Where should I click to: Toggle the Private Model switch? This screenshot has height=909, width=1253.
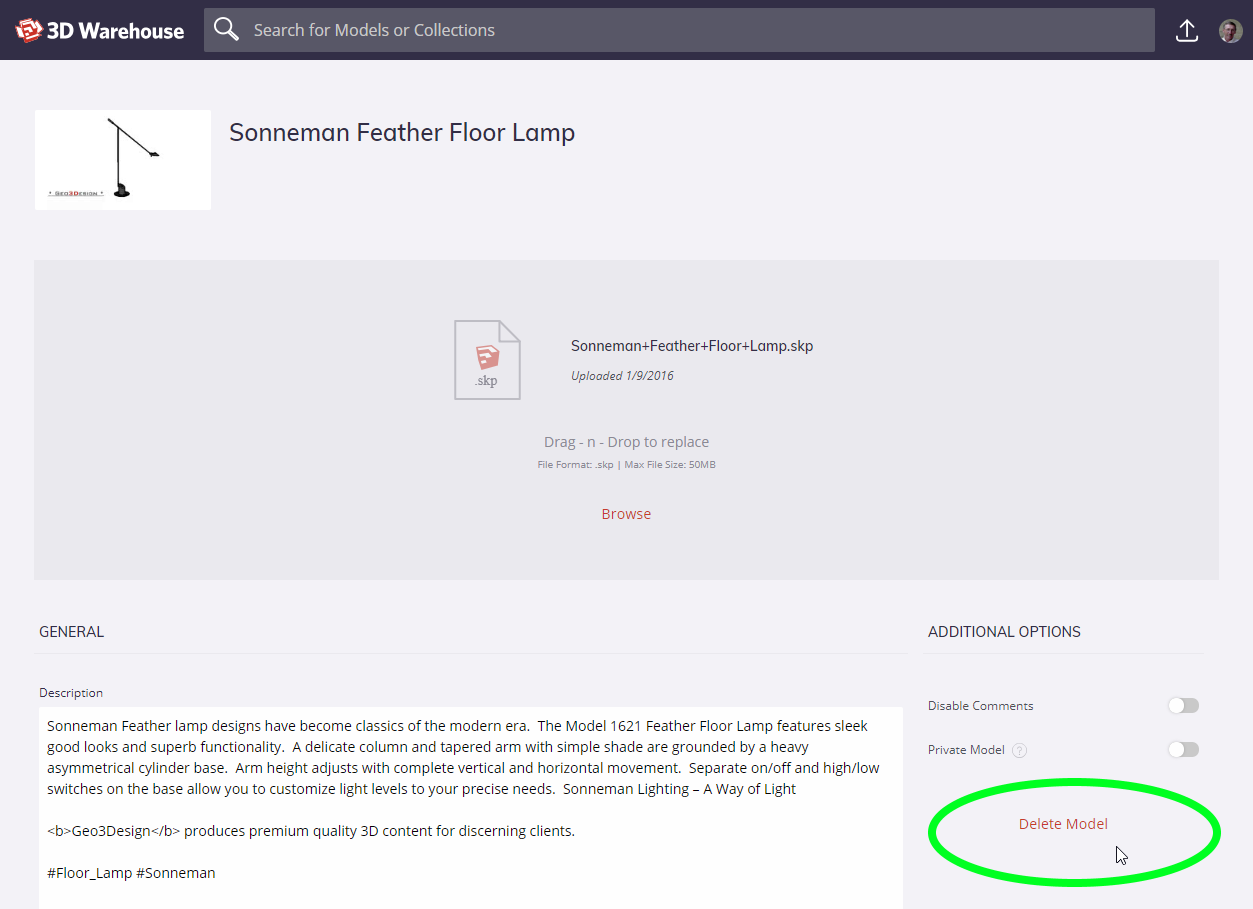pos(1183,750)
